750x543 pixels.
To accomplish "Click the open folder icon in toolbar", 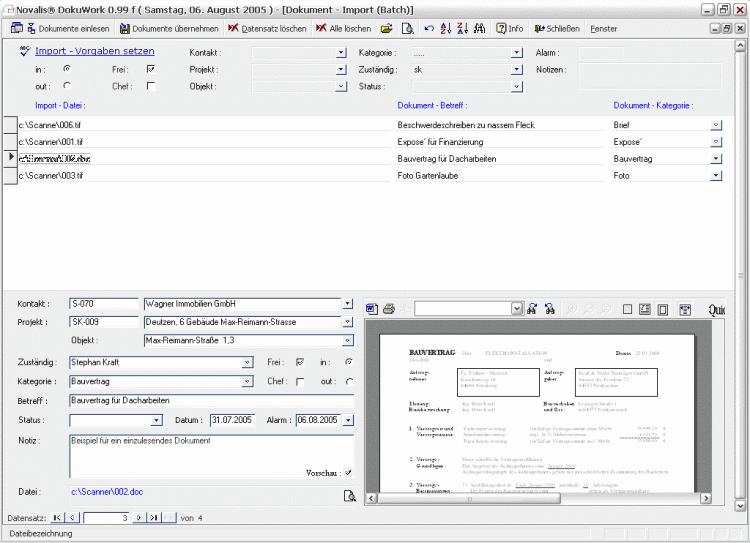I will (386, 29).
